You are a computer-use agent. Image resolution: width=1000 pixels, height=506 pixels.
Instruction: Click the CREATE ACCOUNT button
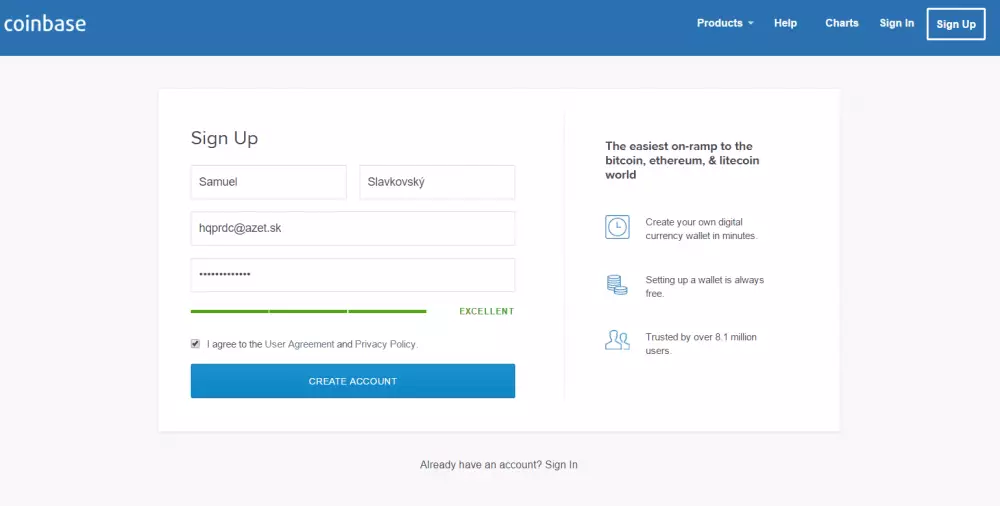(x=353, y=381)
